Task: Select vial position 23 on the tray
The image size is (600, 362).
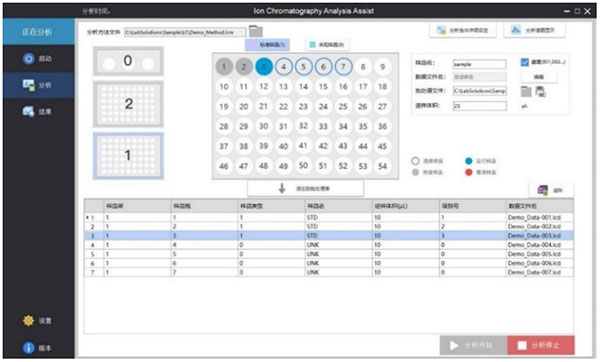Action: click(303, 106)
